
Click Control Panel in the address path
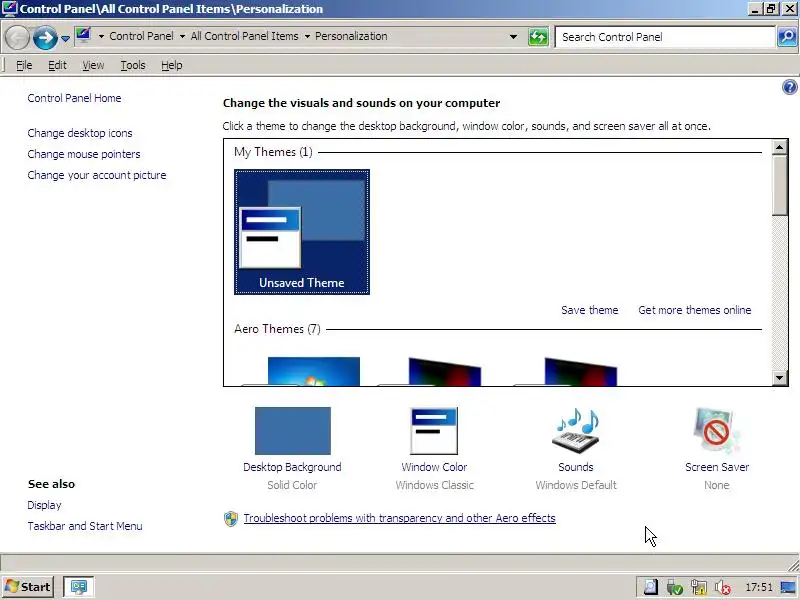141,36
